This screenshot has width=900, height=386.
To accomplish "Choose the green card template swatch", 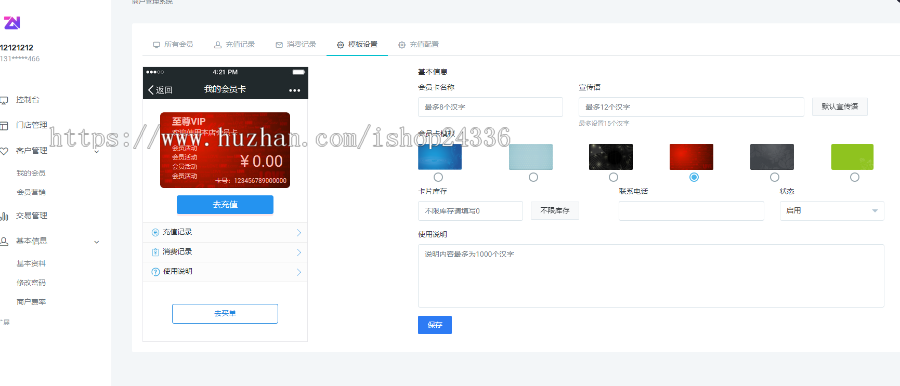I will (x=852, y=157).
